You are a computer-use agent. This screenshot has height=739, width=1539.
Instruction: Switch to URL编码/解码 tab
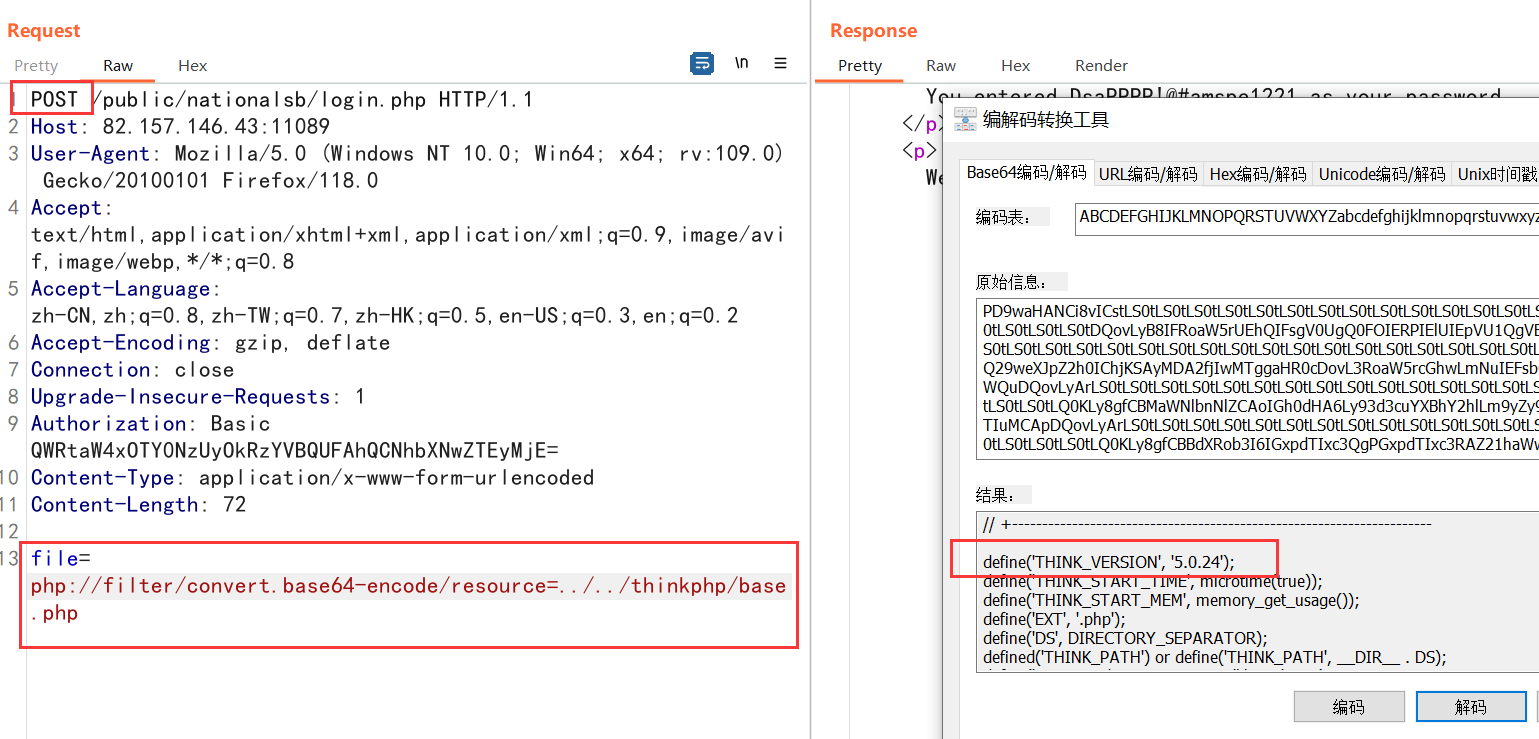(1148, 174)
